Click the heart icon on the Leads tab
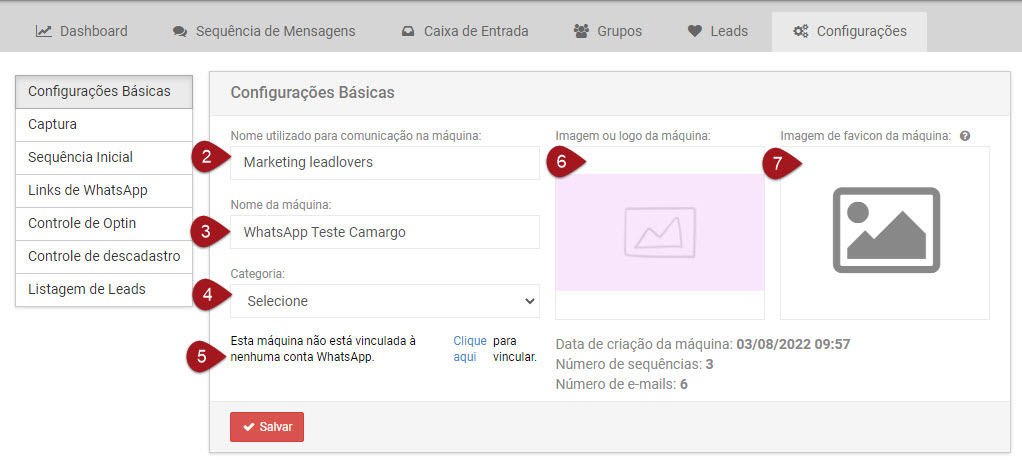Viewport: 1022px width, 460px height. pos(695,31)
